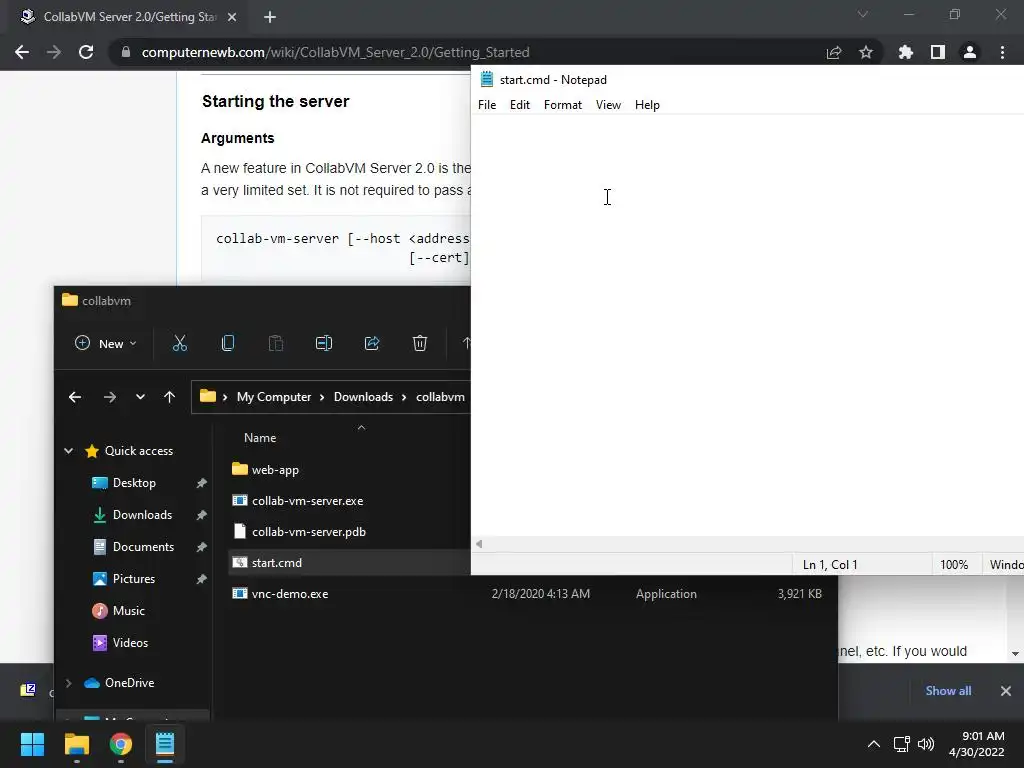This screenshot has width=1024, height=768.
Task: Click Show all in downloads bar
Action: (x=948, y=691)
